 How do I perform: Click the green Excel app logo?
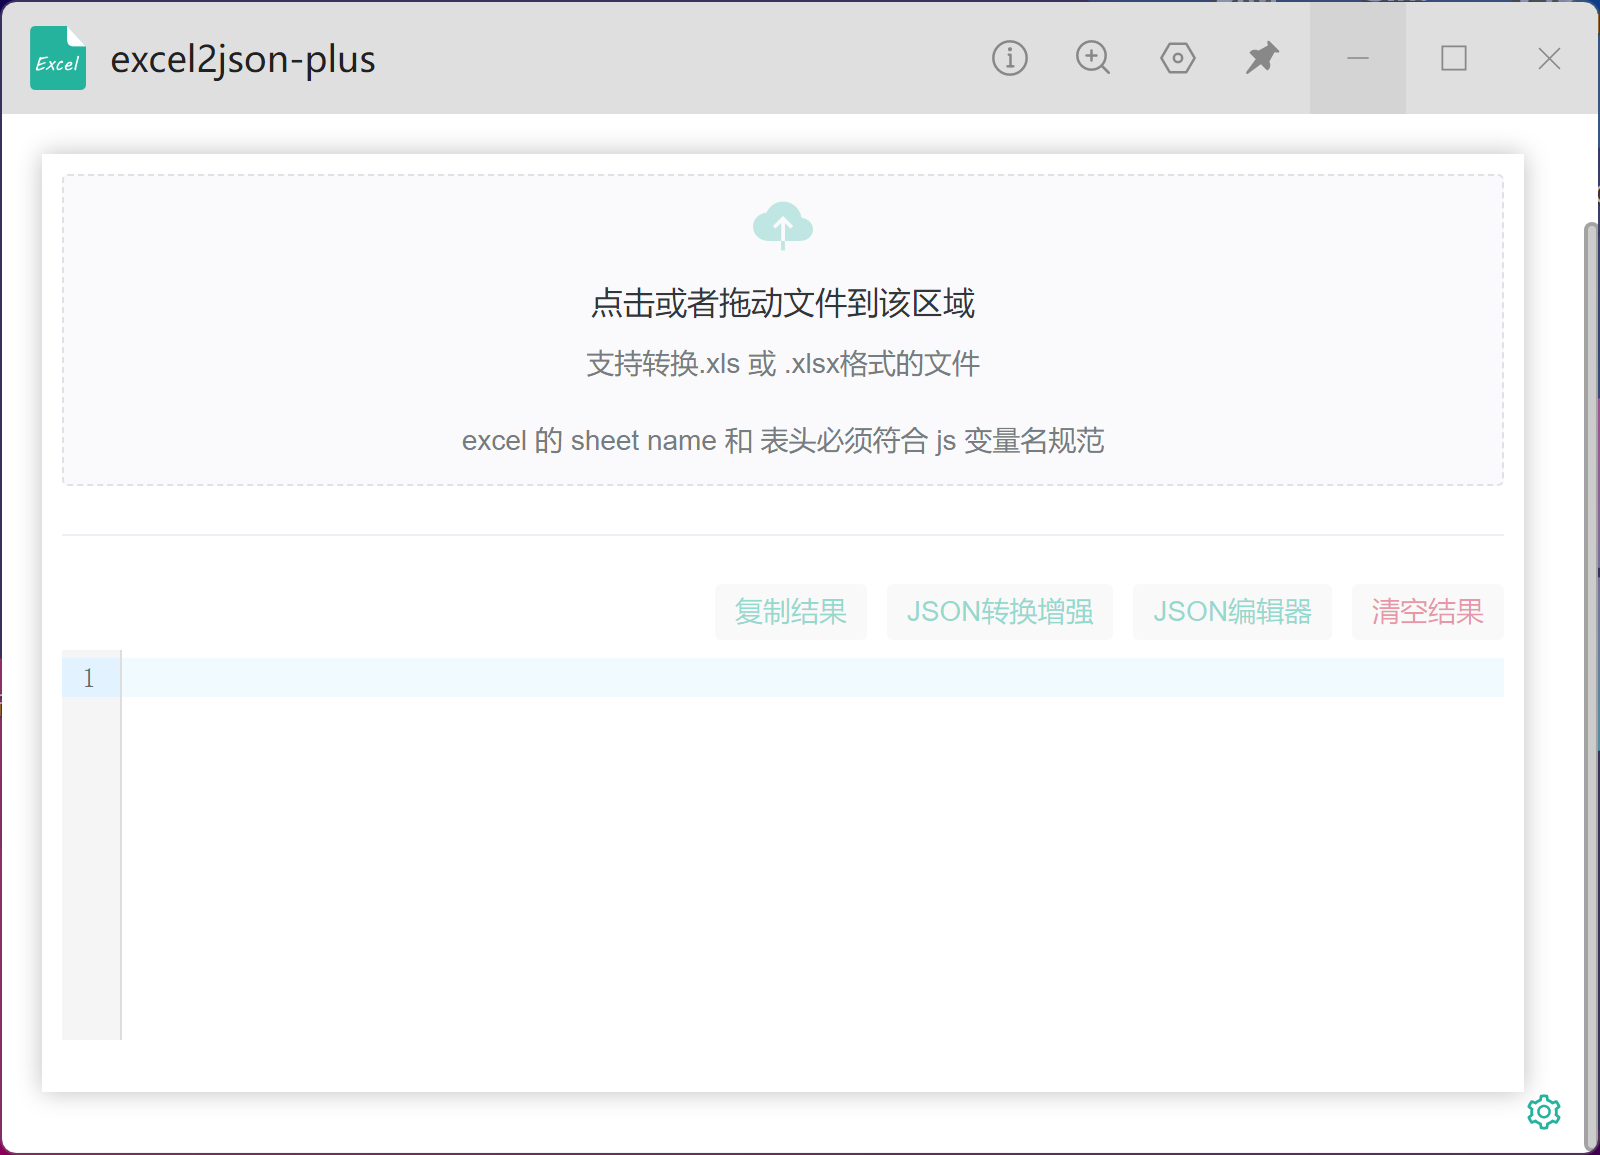pos(58,58)
